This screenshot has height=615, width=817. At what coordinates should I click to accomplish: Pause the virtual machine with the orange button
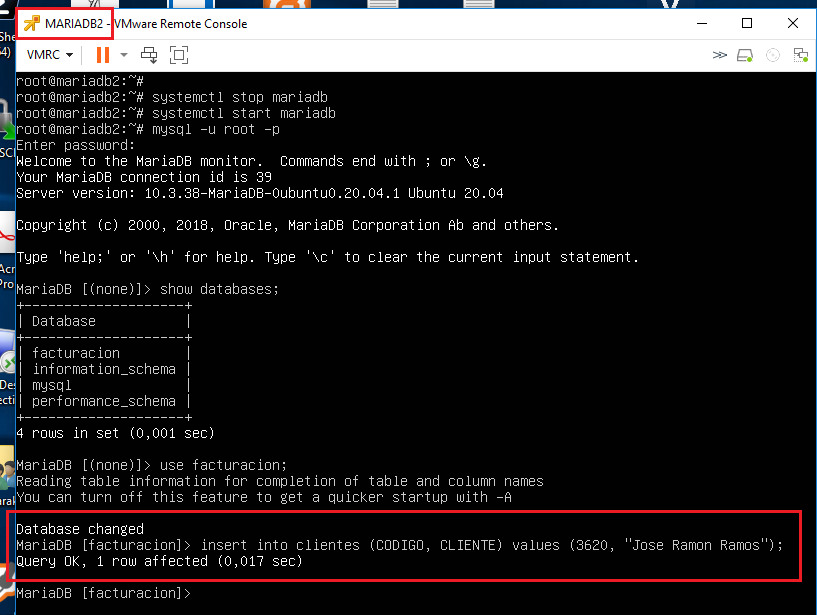102,54
